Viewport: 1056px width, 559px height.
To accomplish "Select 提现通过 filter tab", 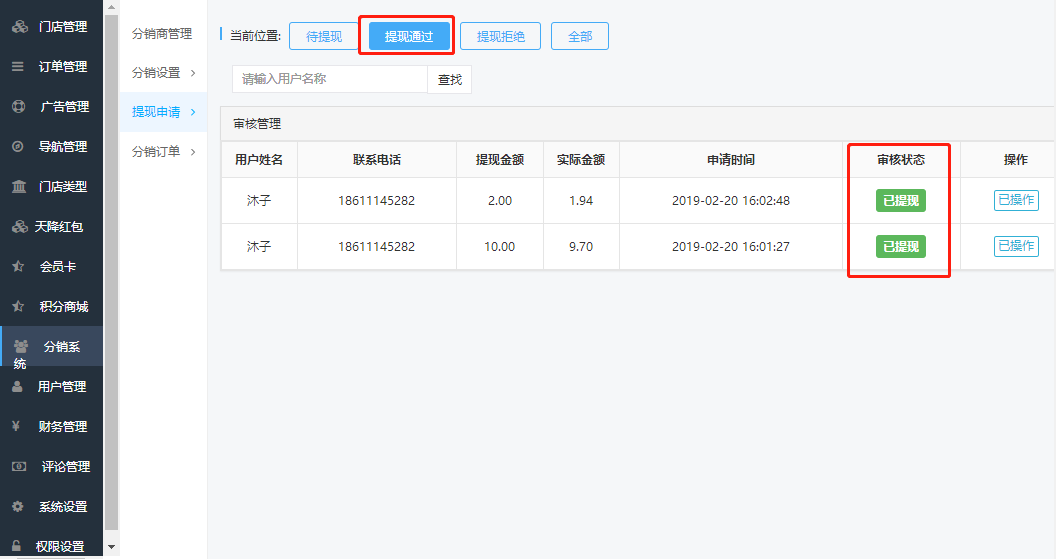I will (409, 36).
